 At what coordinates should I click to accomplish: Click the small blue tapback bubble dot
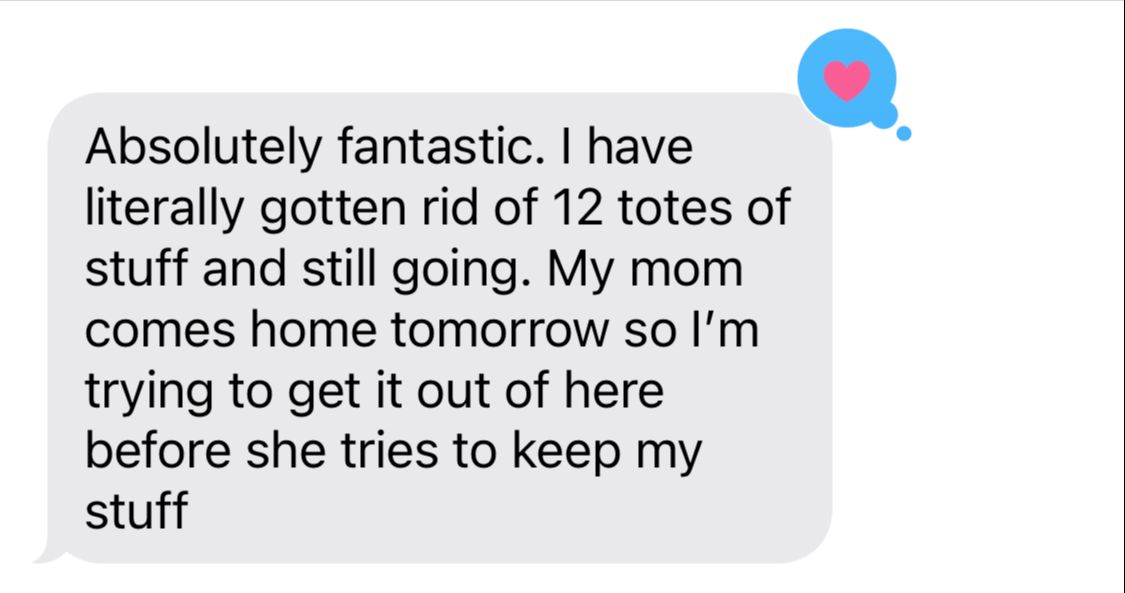(903, 133)
